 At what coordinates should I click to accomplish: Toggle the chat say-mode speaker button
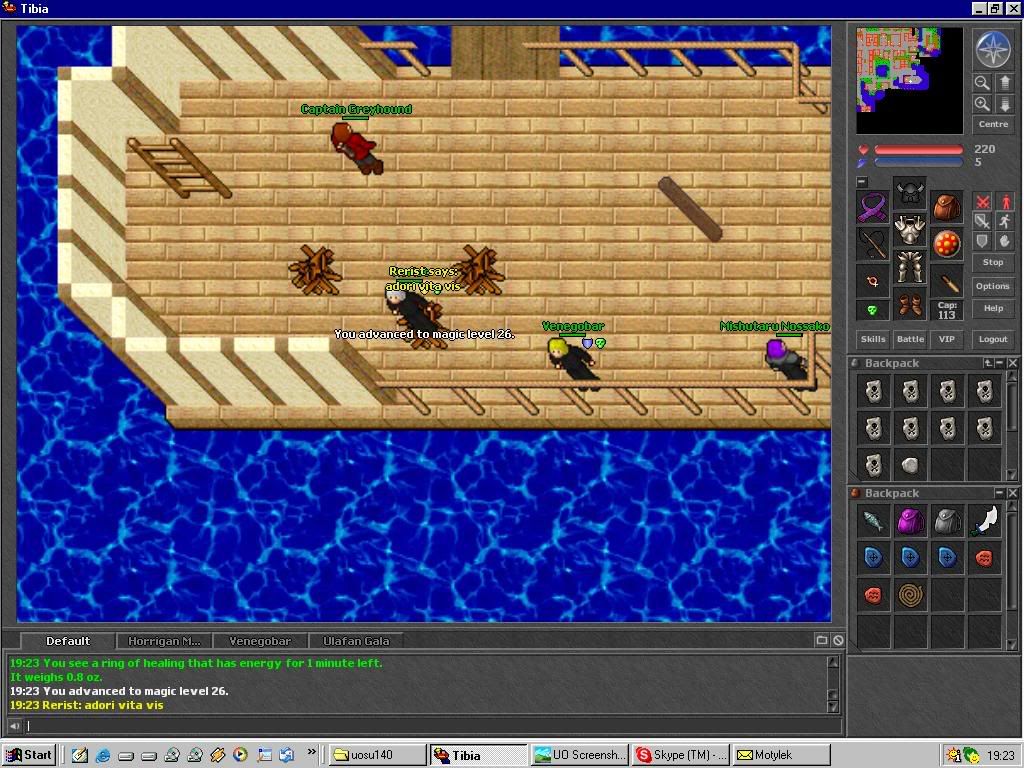(14, 726)
